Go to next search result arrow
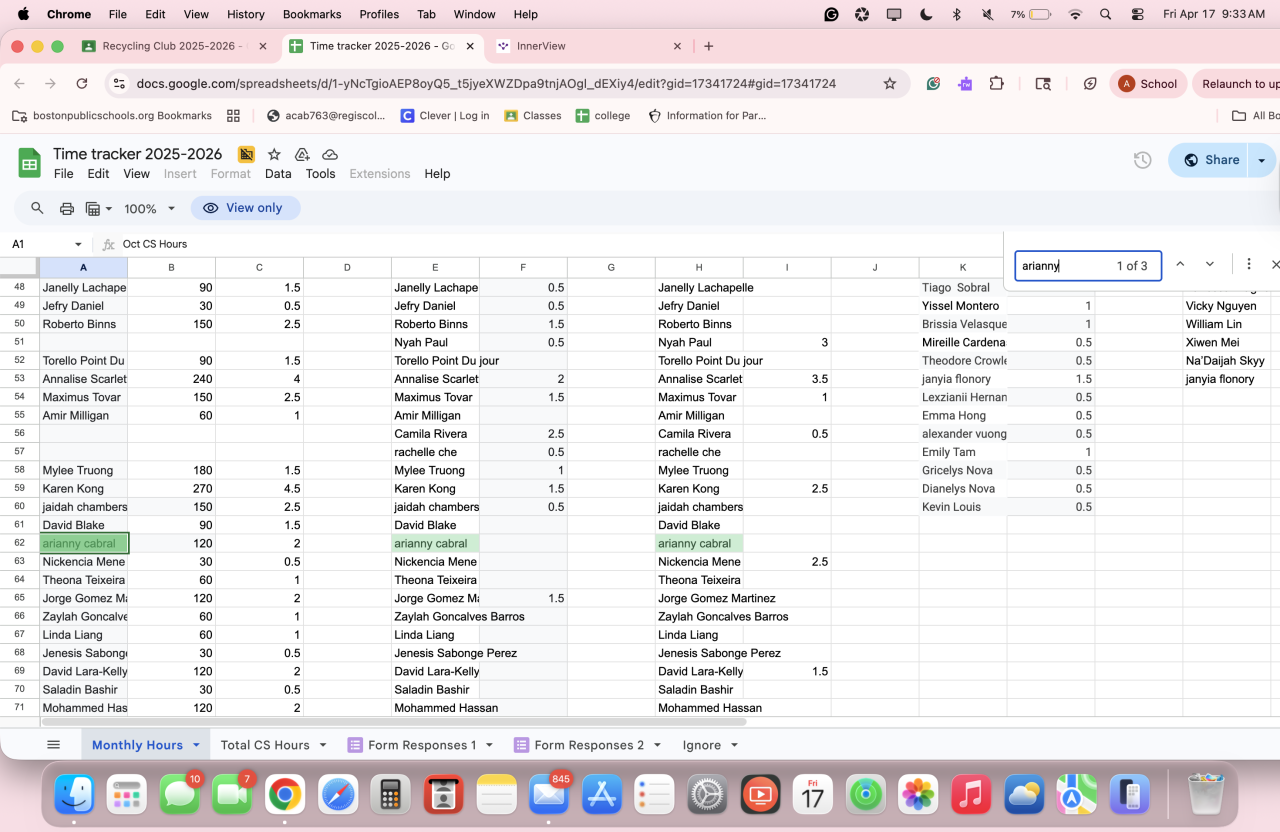The width and height of the screenshot is (1280, 832). pos(1210,265)
